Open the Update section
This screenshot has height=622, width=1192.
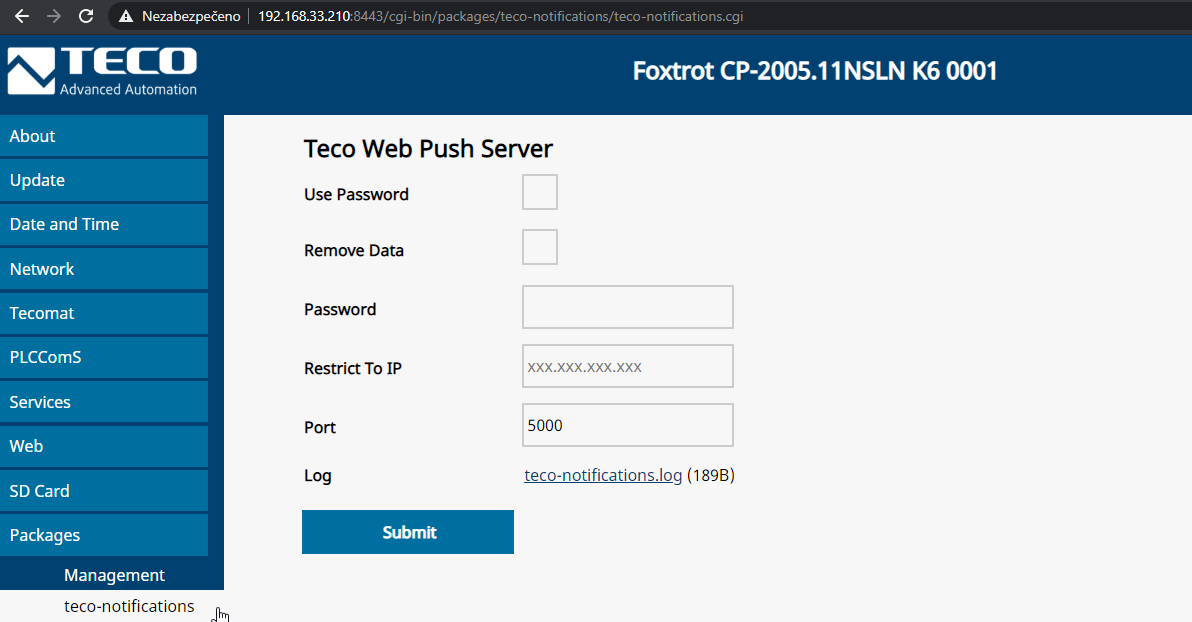(104, 180)
